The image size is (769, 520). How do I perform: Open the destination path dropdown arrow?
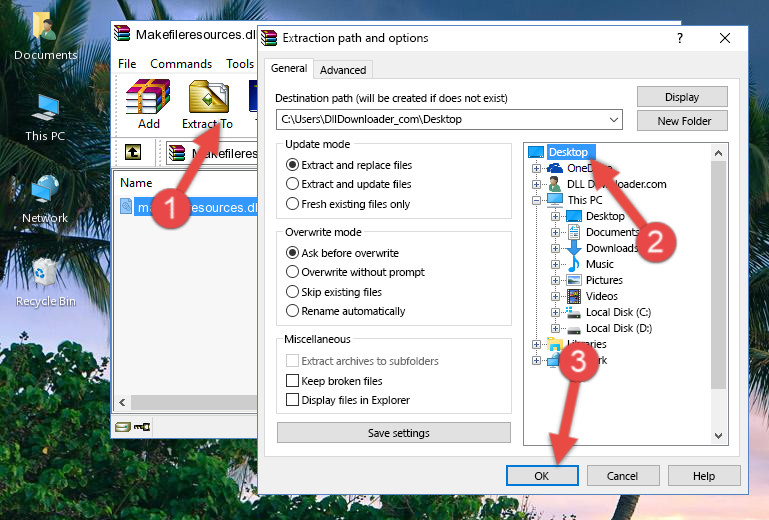click(x=614, y=119)
